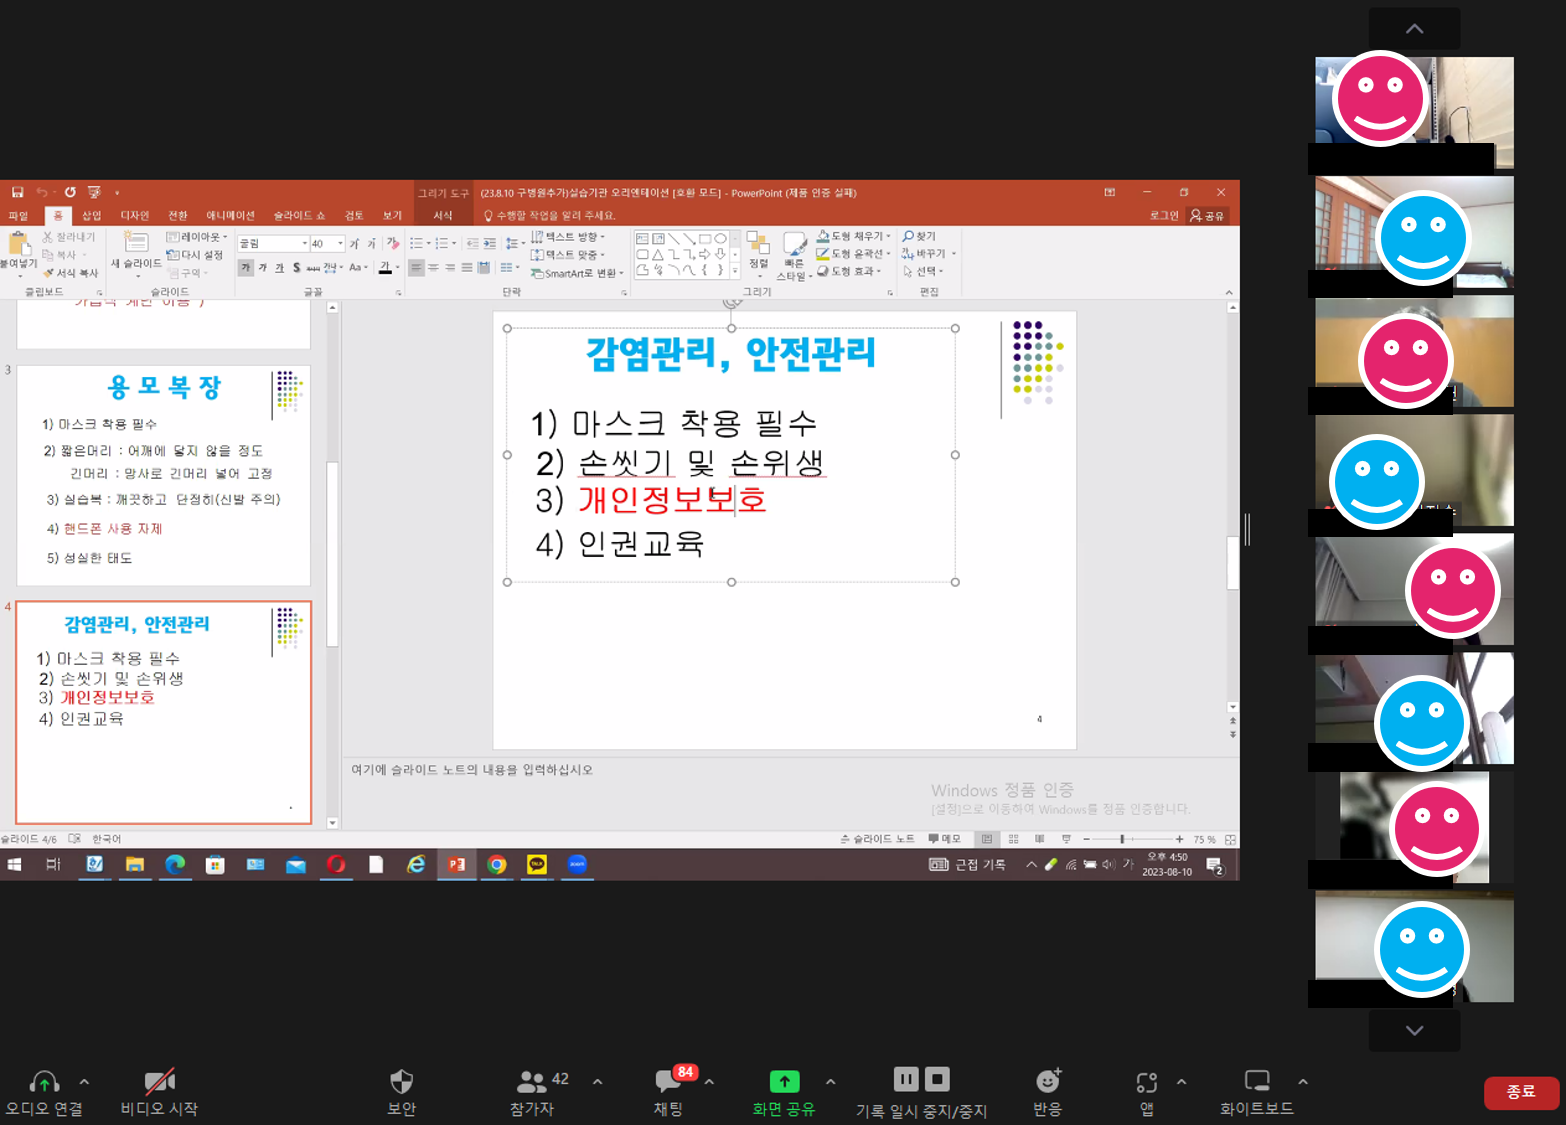Click the reading view icon in status bar

[1040, 839]
